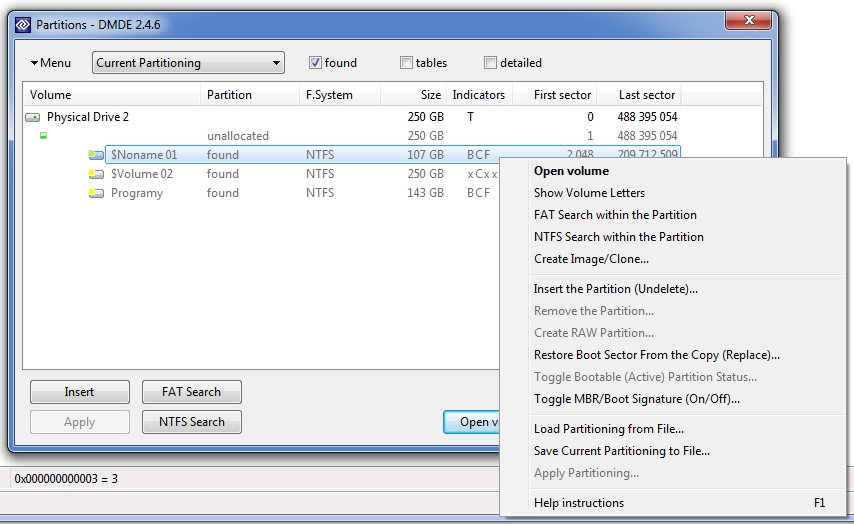Choose Open volume from context menu
The height and width of the screenshot is (524, 854).
673,171
